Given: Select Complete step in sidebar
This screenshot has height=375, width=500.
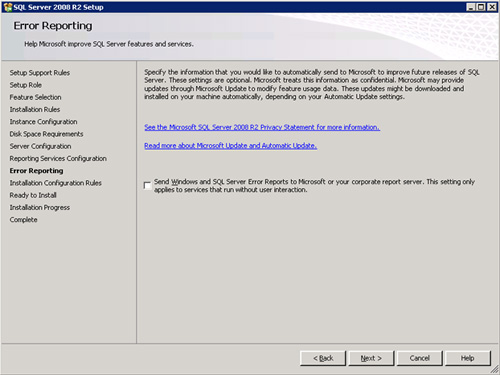Looking at the screenshot, I should (23, 220).
